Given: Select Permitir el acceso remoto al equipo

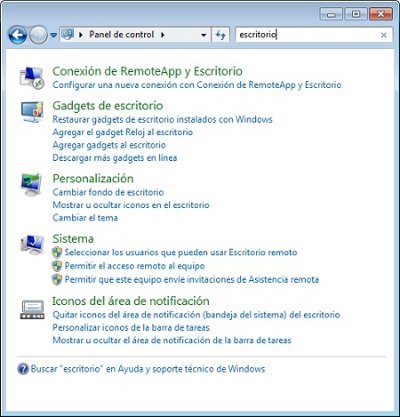Looking at the screenshot, I should (x=135, y=266).
